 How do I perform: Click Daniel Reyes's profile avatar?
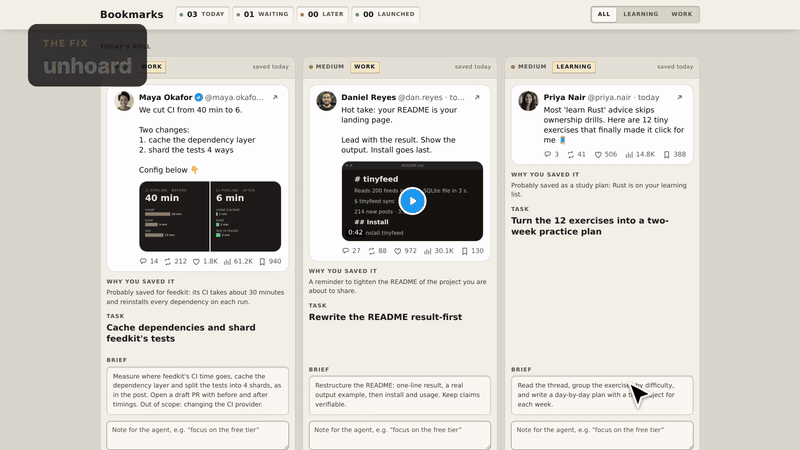point(326,101)
